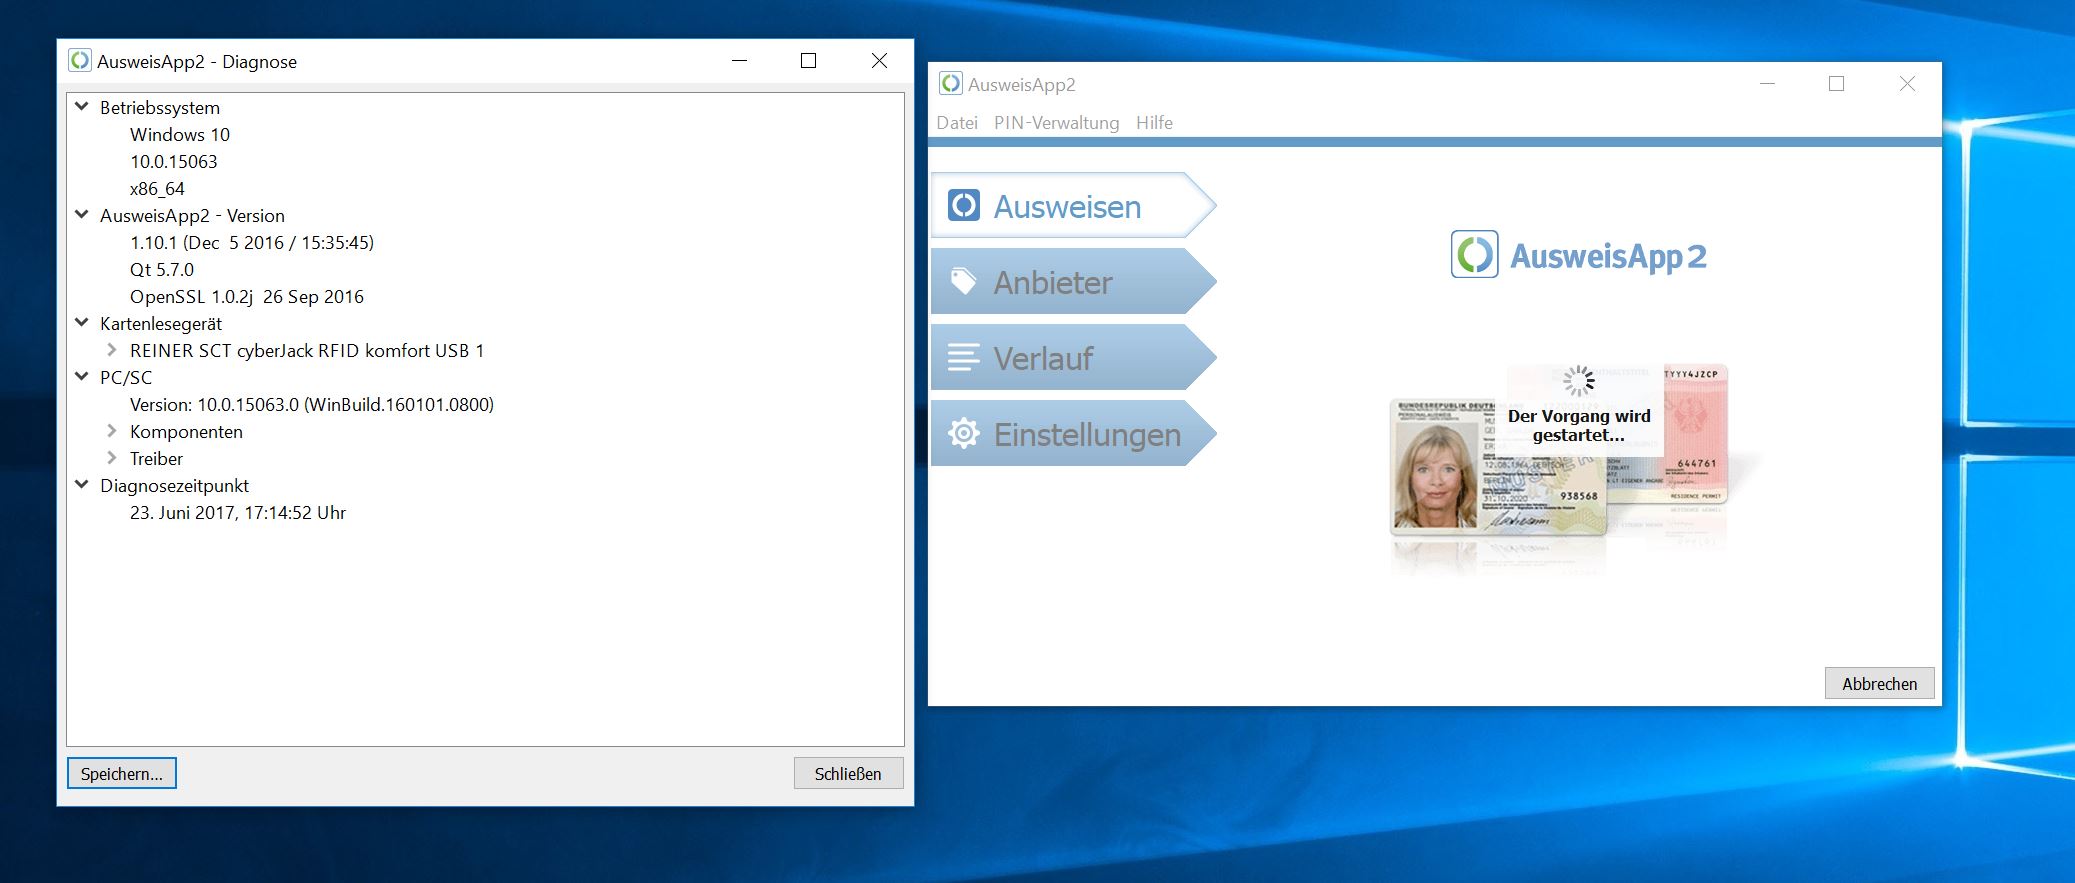Click the Einstellungen gear icon
Image resolution: width=2075 pixels, height=883 pixels.
point(964,434)
